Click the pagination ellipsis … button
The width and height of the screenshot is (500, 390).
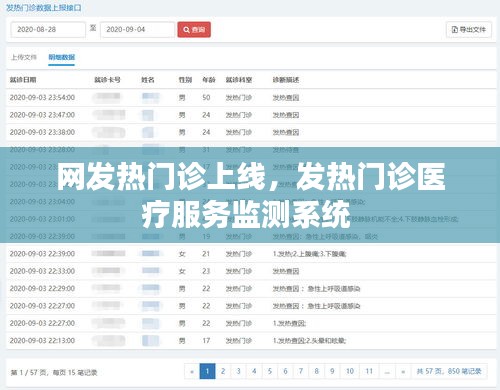tap(387, 371)
